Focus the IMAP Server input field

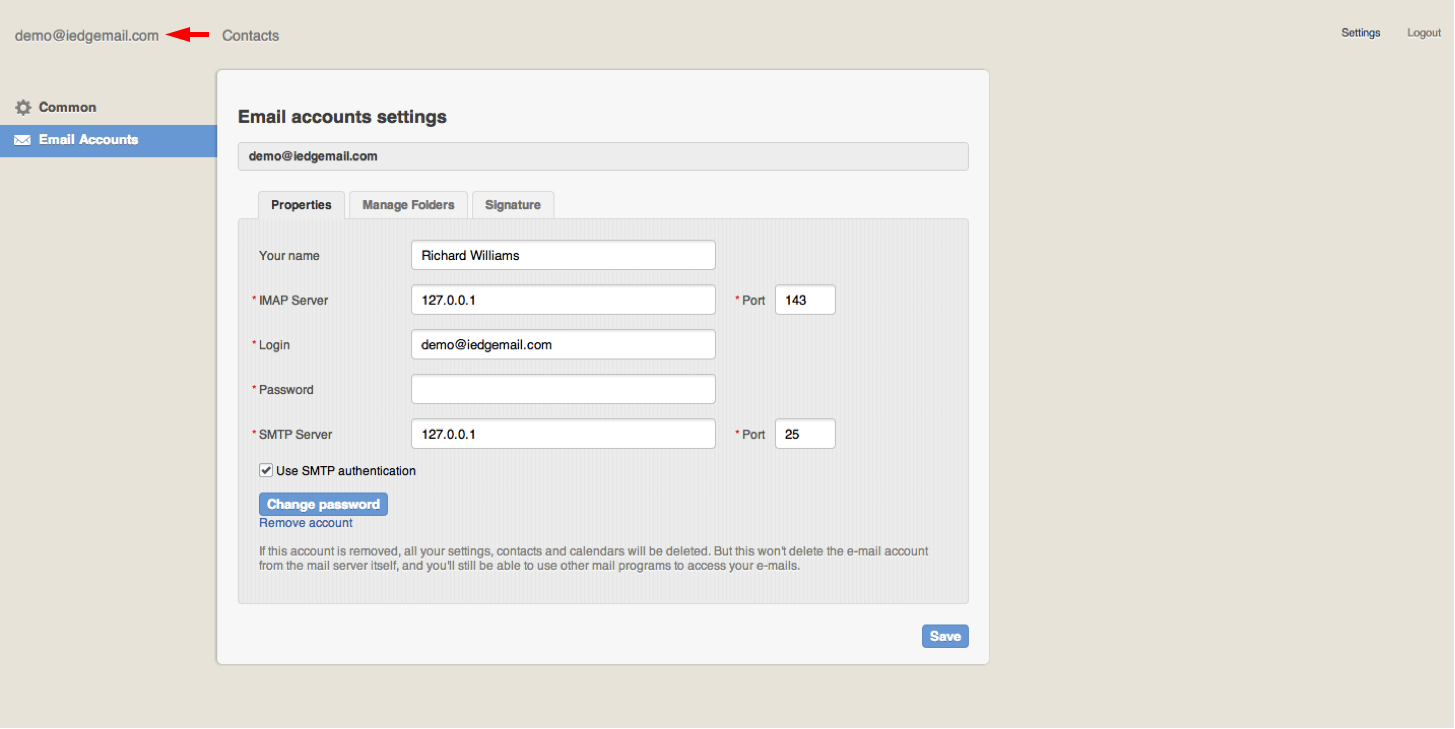pos(563,300)
